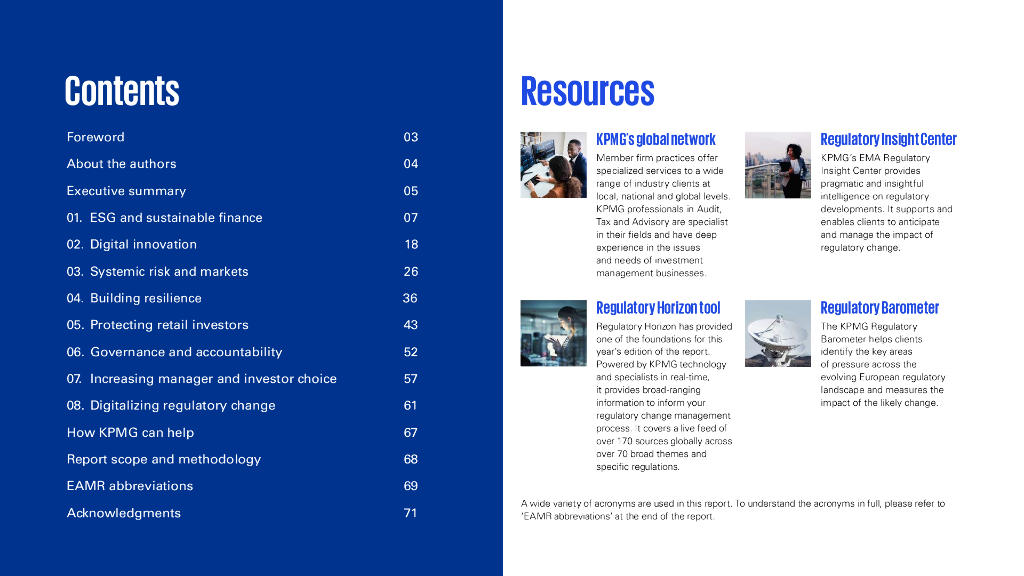The image size is (1024, 576).
Task: Click the Contents title
Action: coord(122,91)
